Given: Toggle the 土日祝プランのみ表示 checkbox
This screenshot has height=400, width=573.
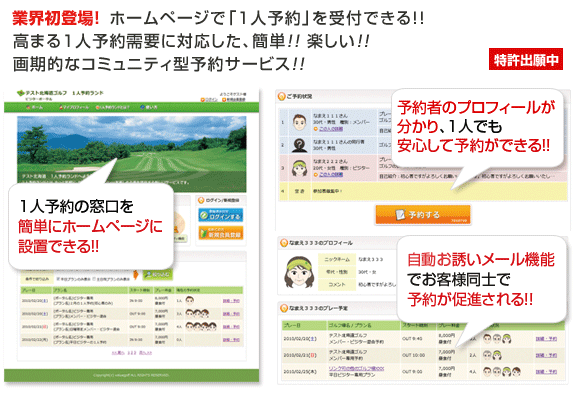Looking at the screenshot, I should 94,279.
